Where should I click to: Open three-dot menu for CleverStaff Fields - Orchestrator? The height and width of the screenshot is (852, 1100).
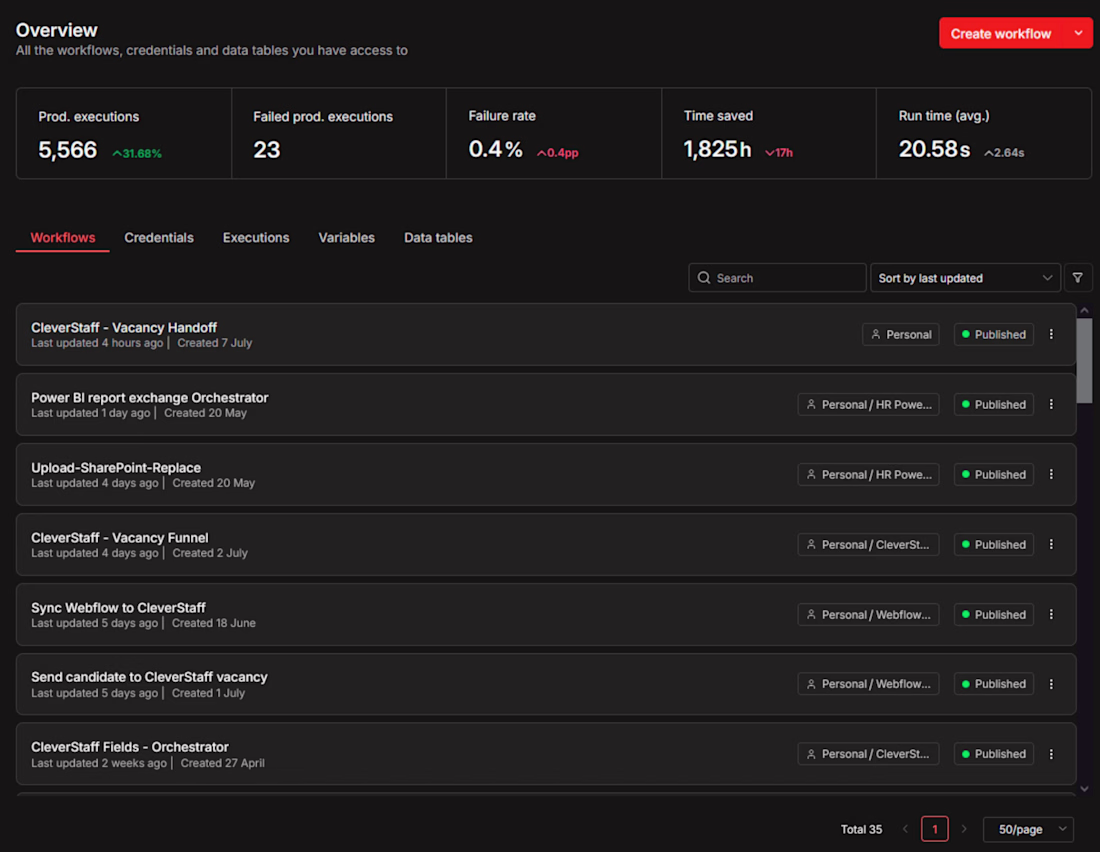point(1051,754)
